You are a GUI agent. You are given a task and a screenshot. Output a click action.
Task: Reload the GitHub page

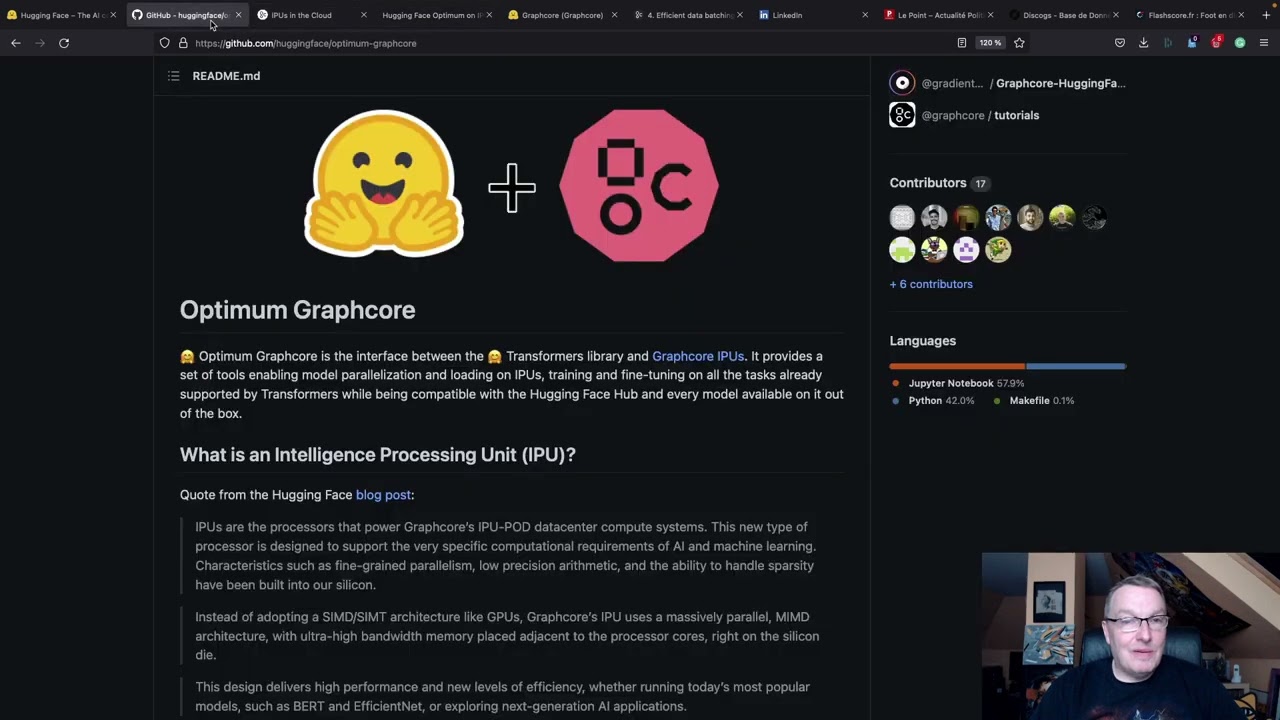(x=64, y=43)
